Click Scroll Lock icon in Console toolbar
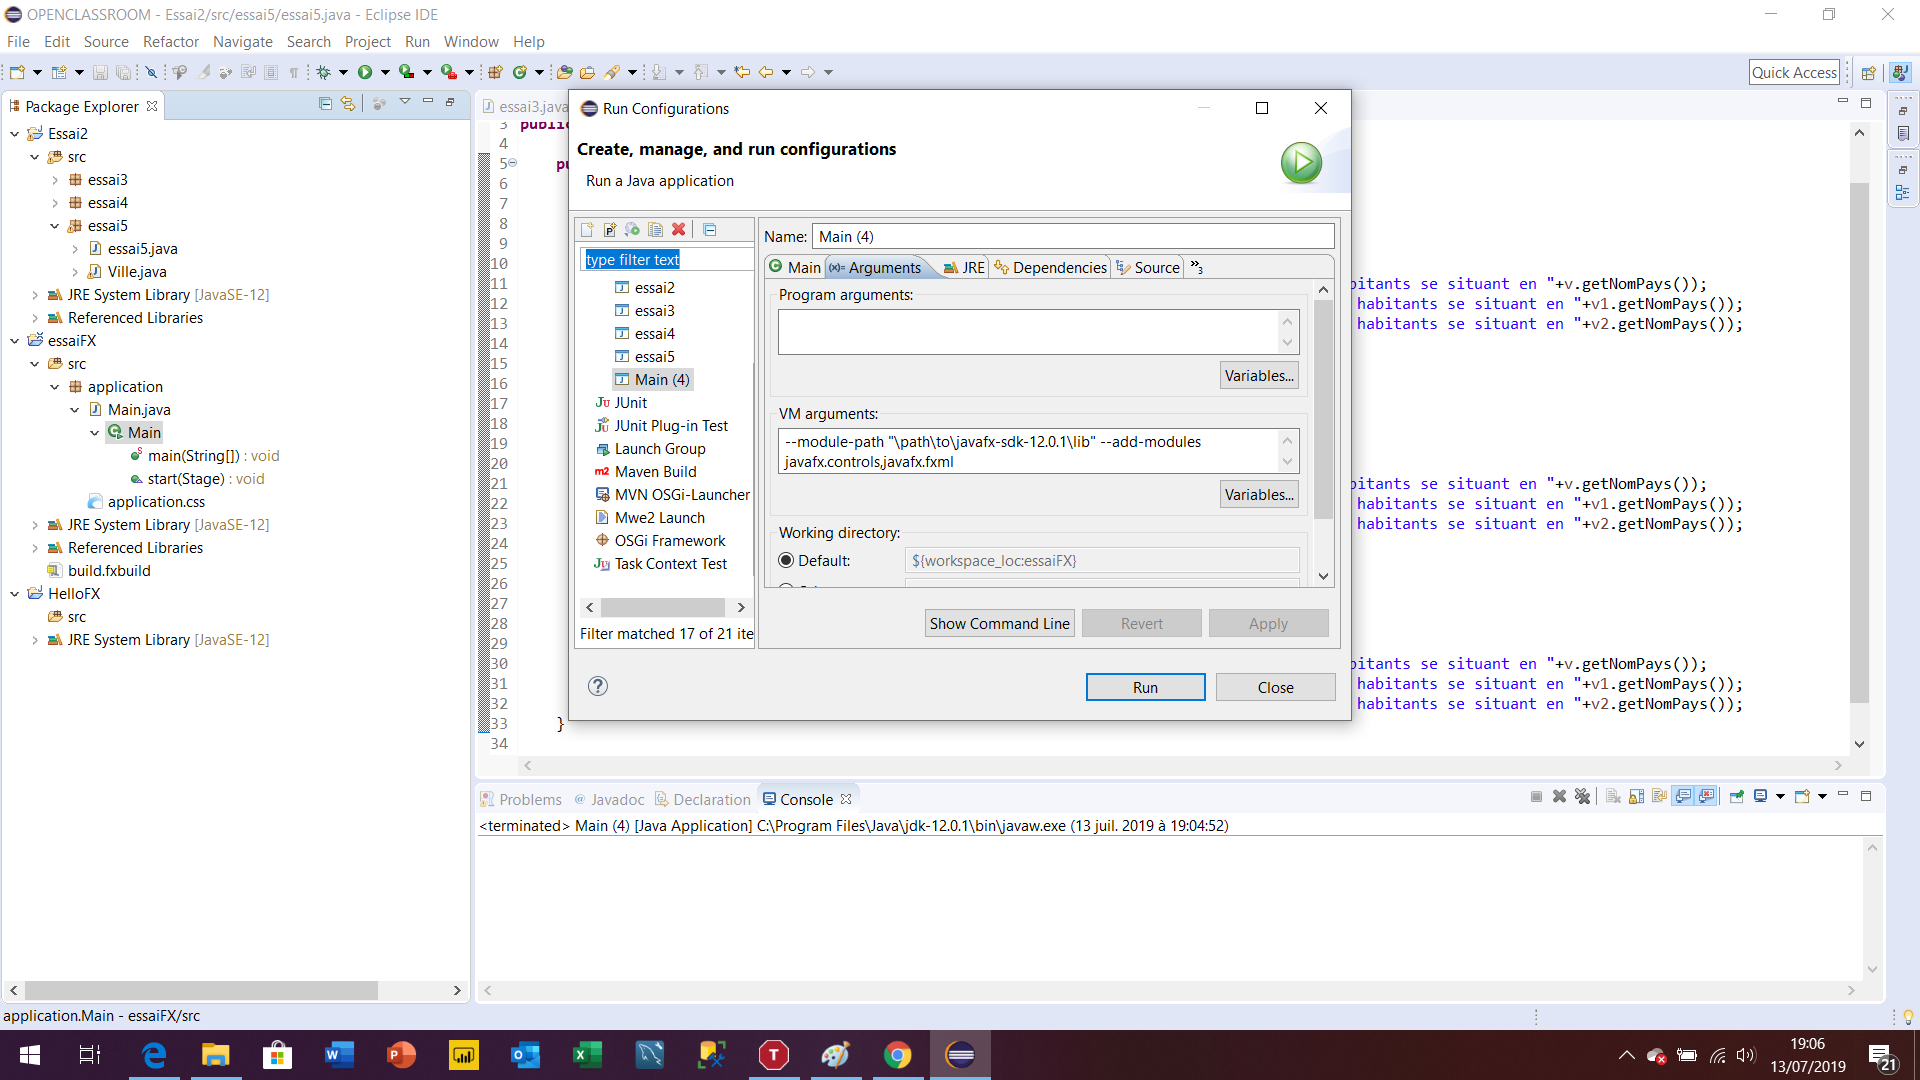The image size is (1920, 1080). (1637, 797)
